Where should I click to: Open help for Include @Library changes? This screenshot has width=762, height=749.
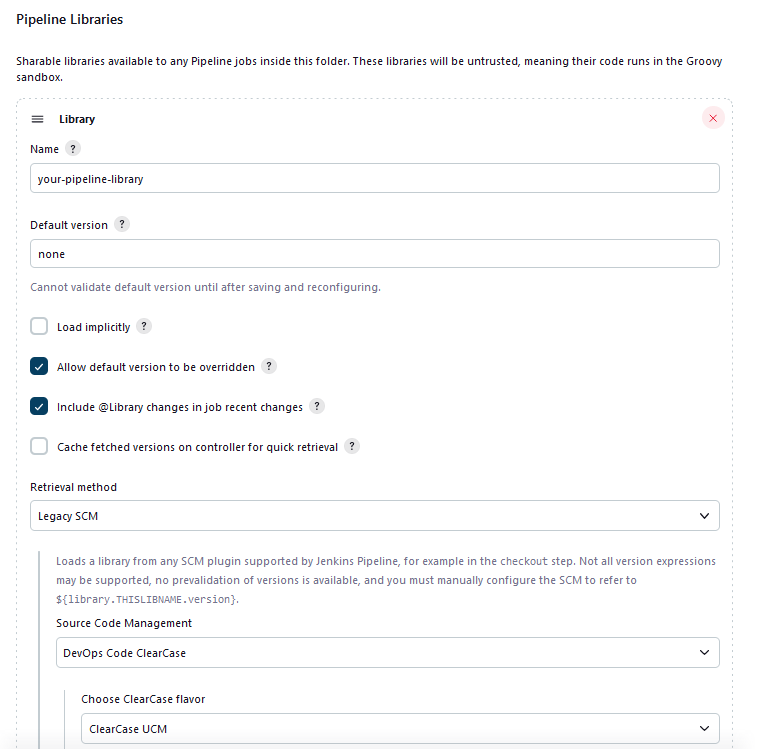[x=317, y=407]
